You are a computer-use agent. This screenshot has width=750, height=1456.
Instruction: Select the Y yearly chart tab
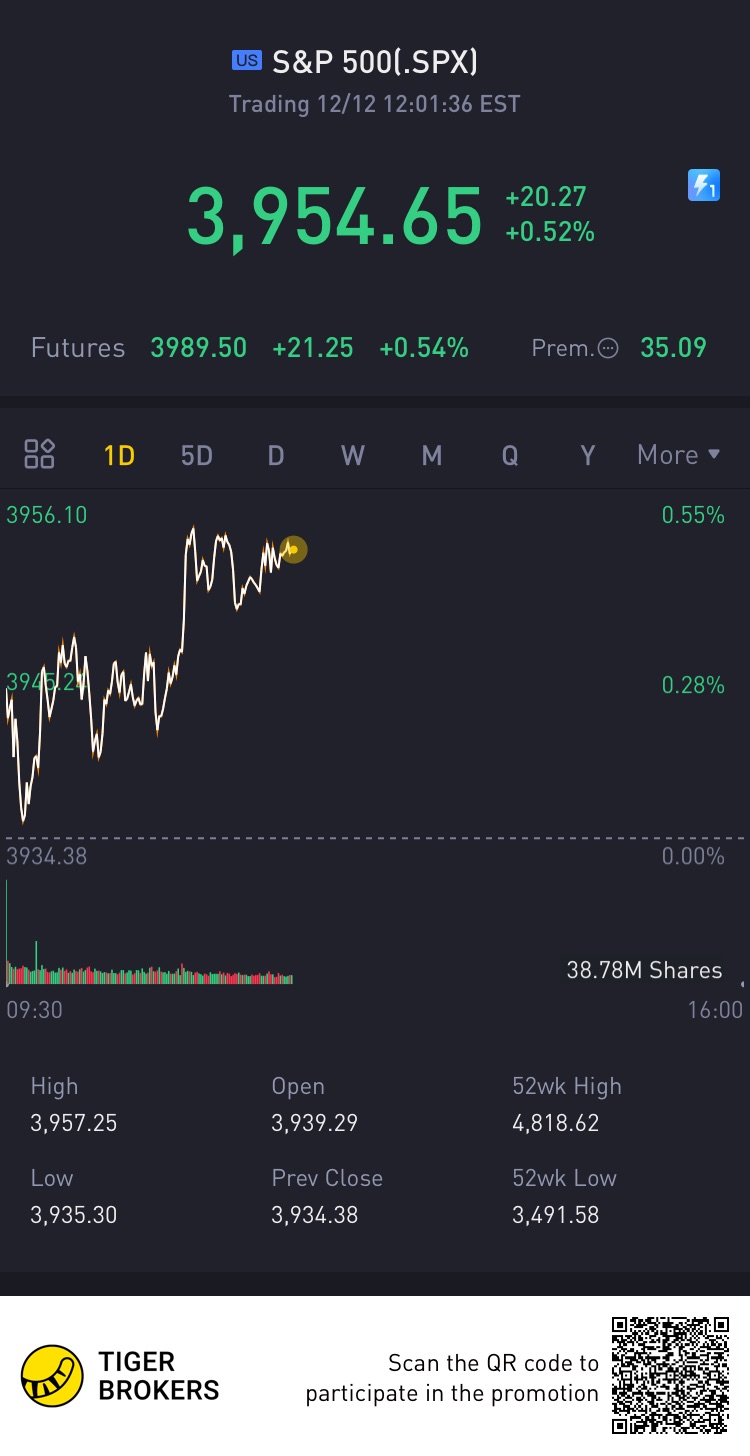coord(587,456)
